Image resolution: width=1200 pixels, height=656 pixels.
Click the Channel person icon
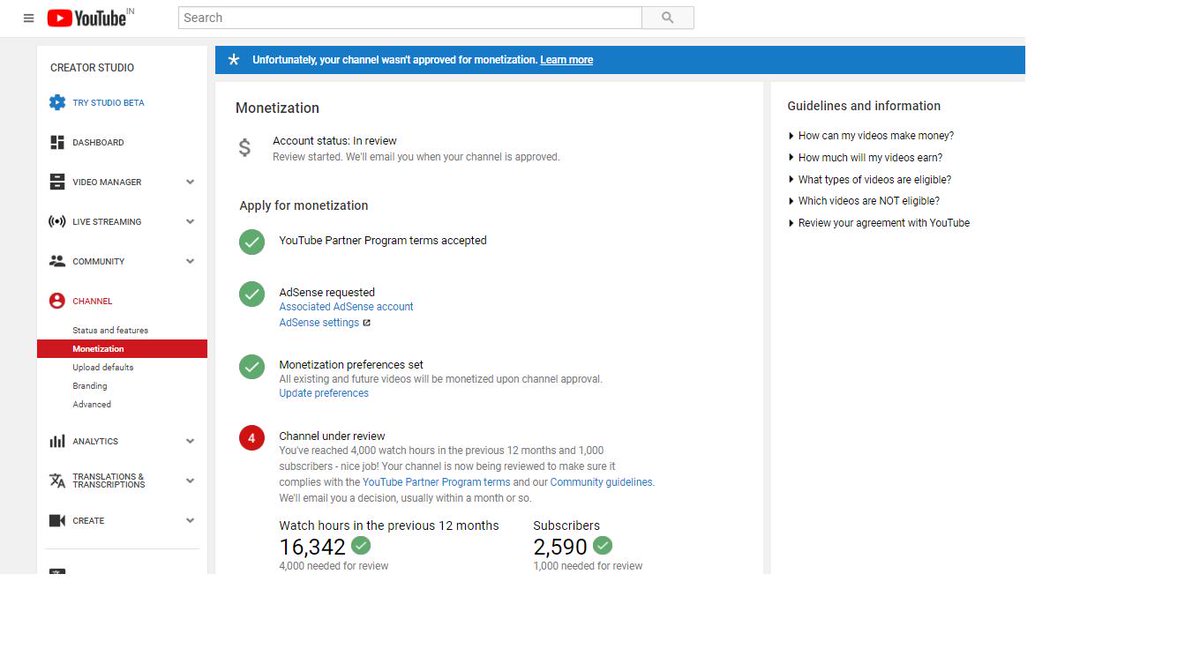(57, 301)
